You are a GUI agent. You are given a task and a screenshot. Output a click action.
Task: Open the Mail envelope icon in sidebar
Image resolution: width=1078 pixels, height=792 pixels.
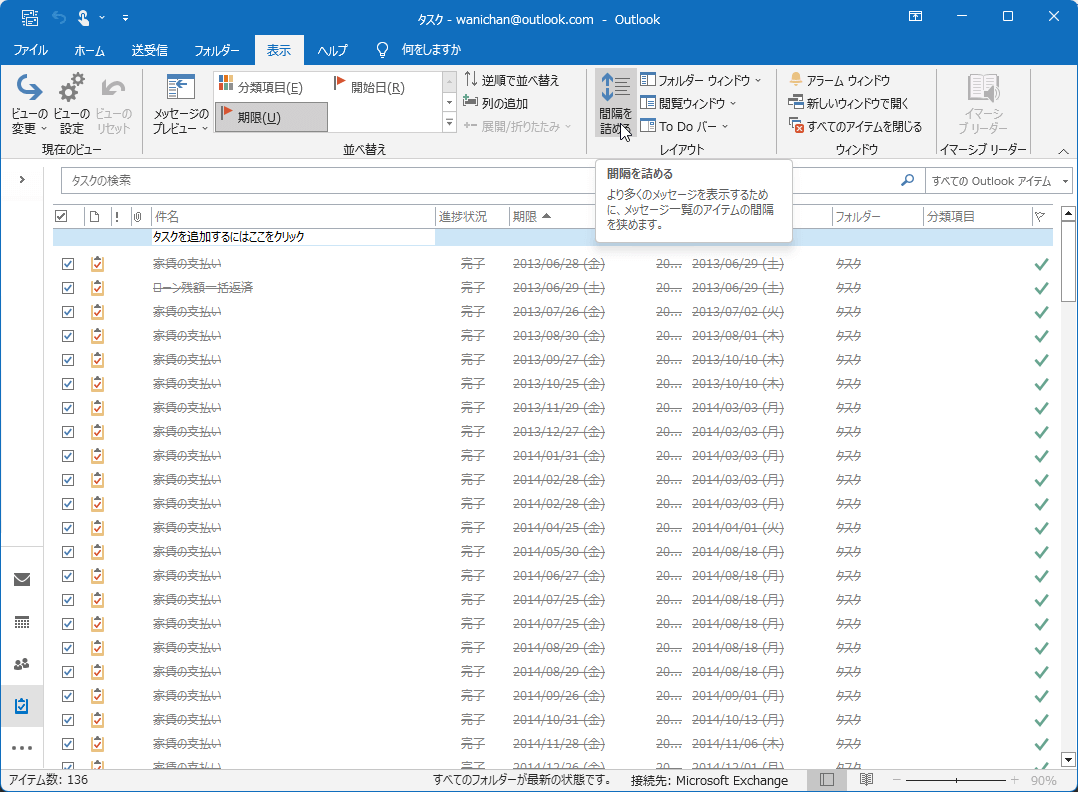tap(22, 579)
